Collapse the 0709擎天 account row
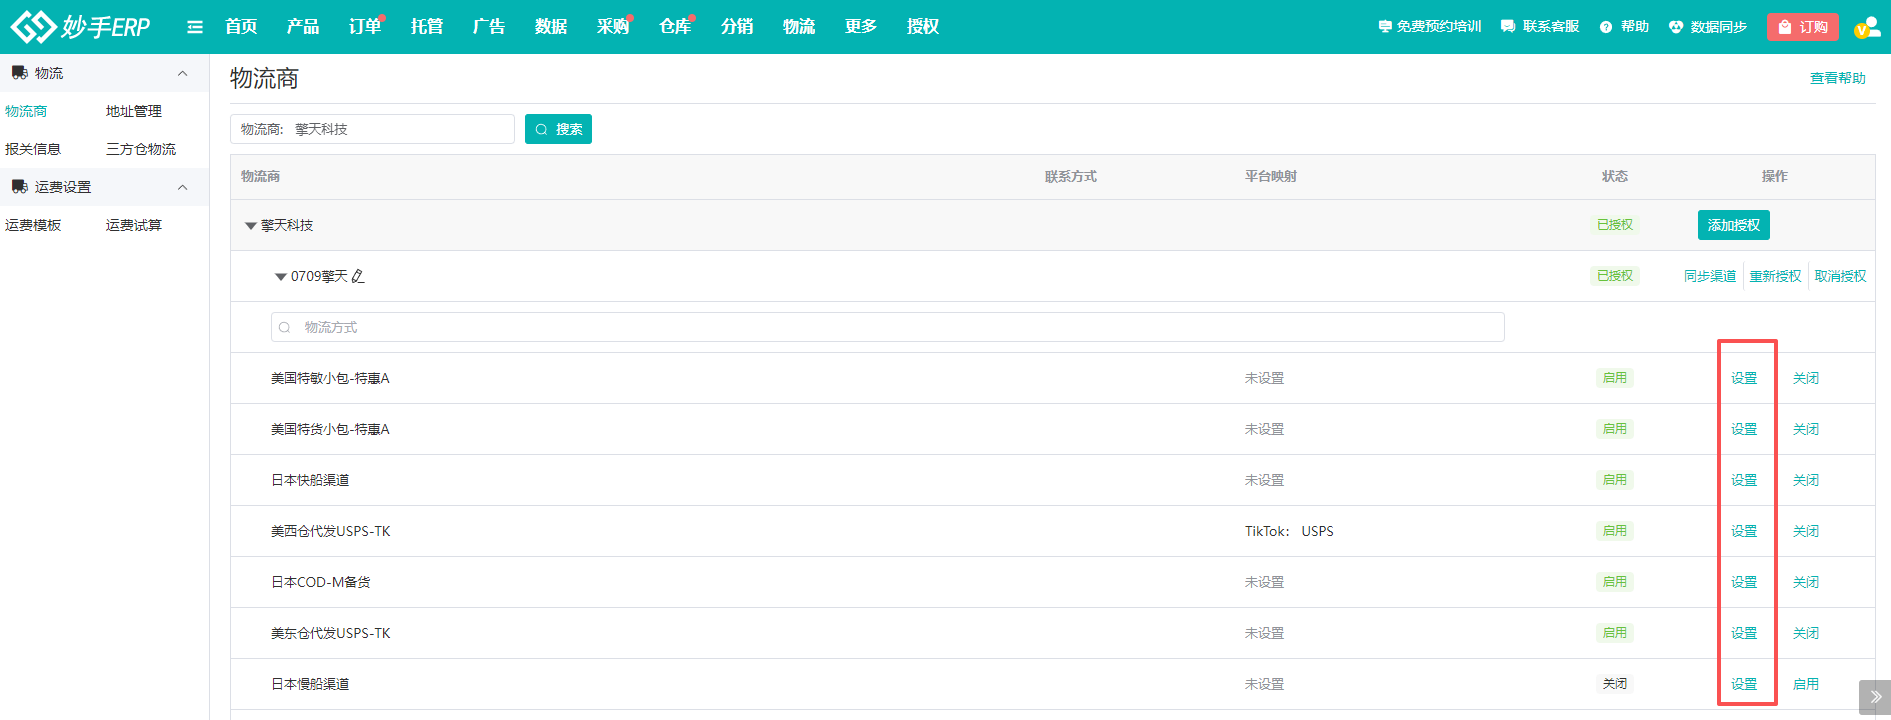This screenshot has height=720, width=1891. click(281, 277)
